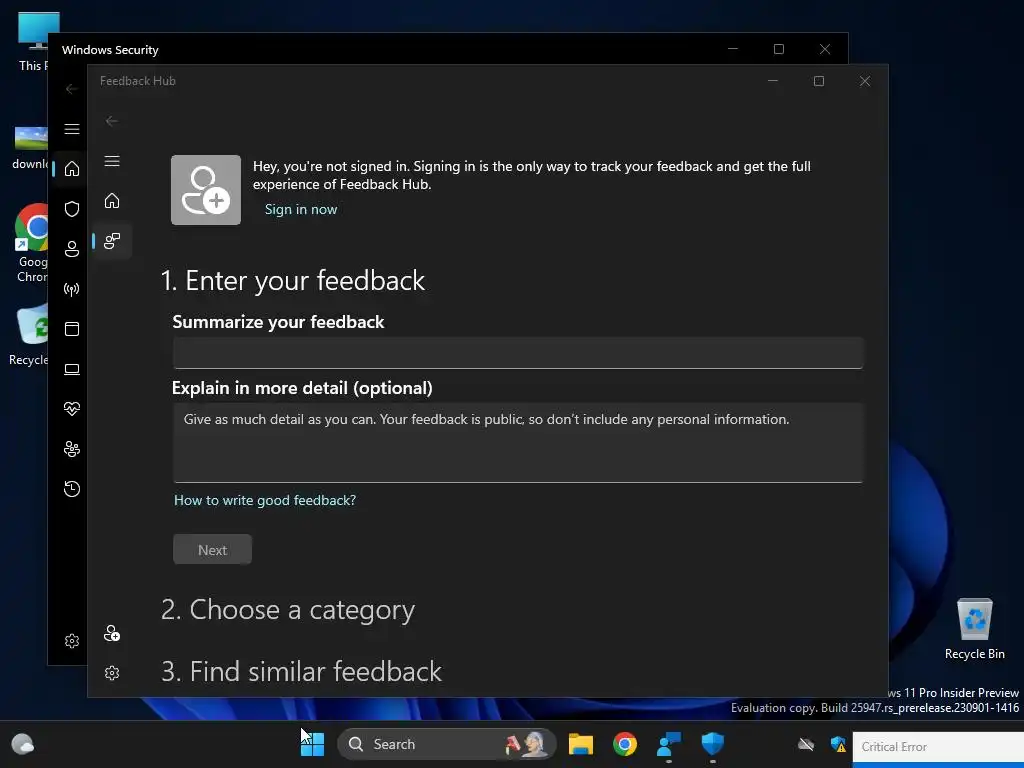Maximize the Feedback Hub window
The height and width of the screenshot is (768, 1024).
819,81
